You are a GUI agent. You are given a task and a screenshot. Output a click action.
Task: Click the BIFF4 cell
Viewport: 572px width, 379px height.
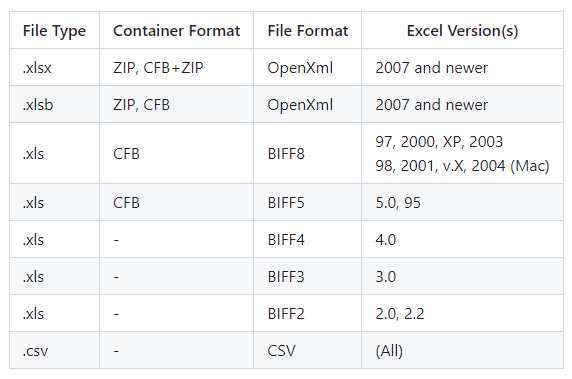pyautogui.click(x=308, y=240)
